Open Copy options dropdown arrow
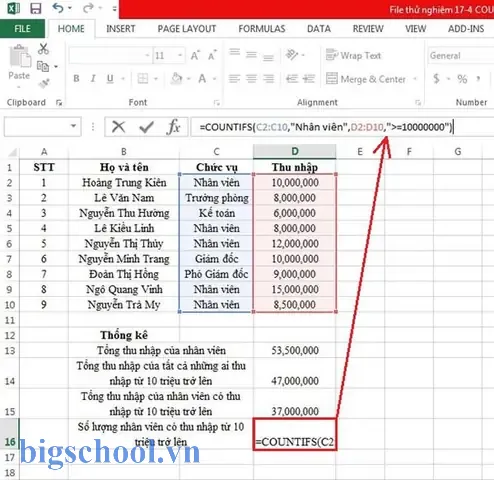494x480 pixels. (56, 67)
